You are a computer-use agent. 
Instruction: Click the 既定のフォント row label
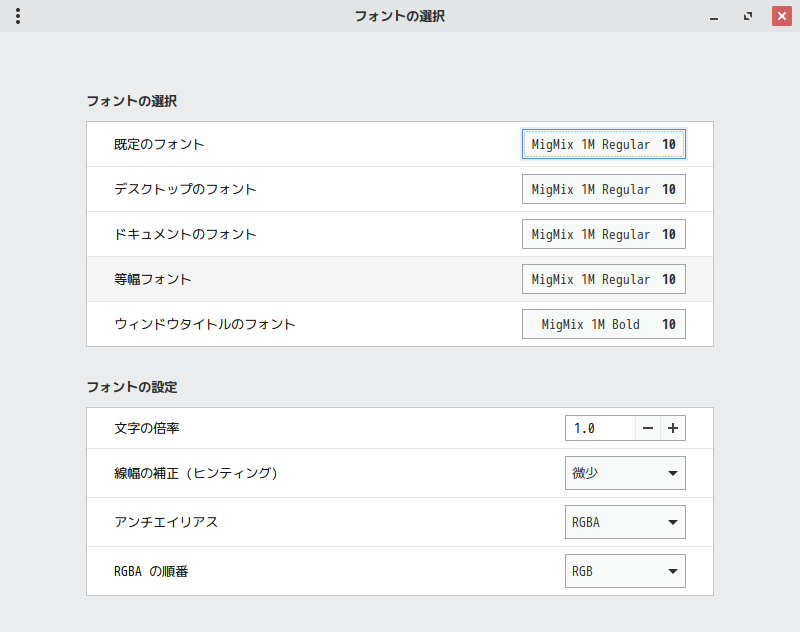coord(159,144)
